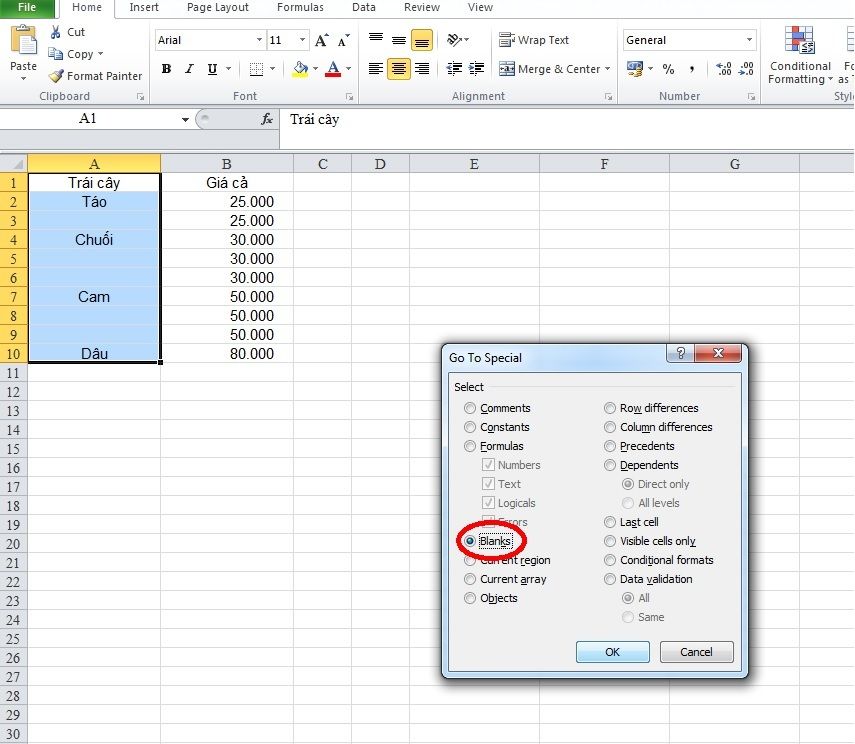The image size is (855, 744).
Task: Click the fill color bucket swatch
Action: pyautogui.click(x=299, y=70)
